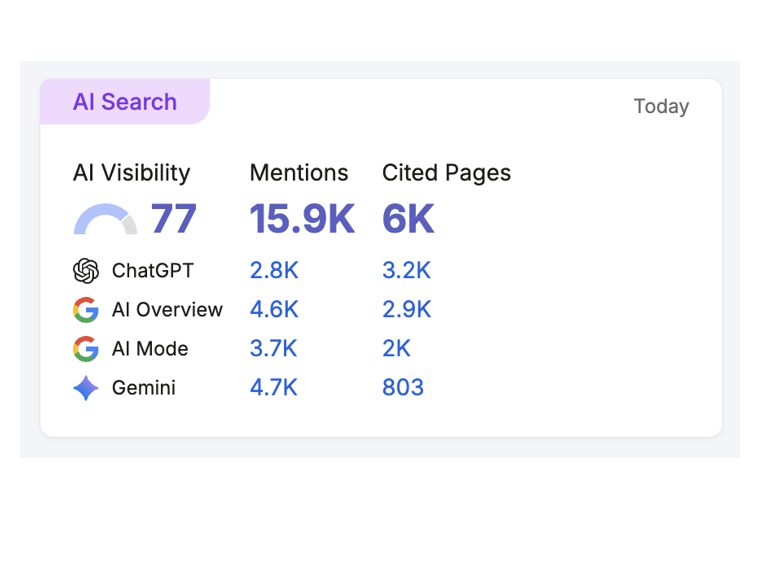Viewport: 760px width, 580px height.
Task: Open Gemini cited pages 803
Action: pyautogui.click(x=403, y=388)
